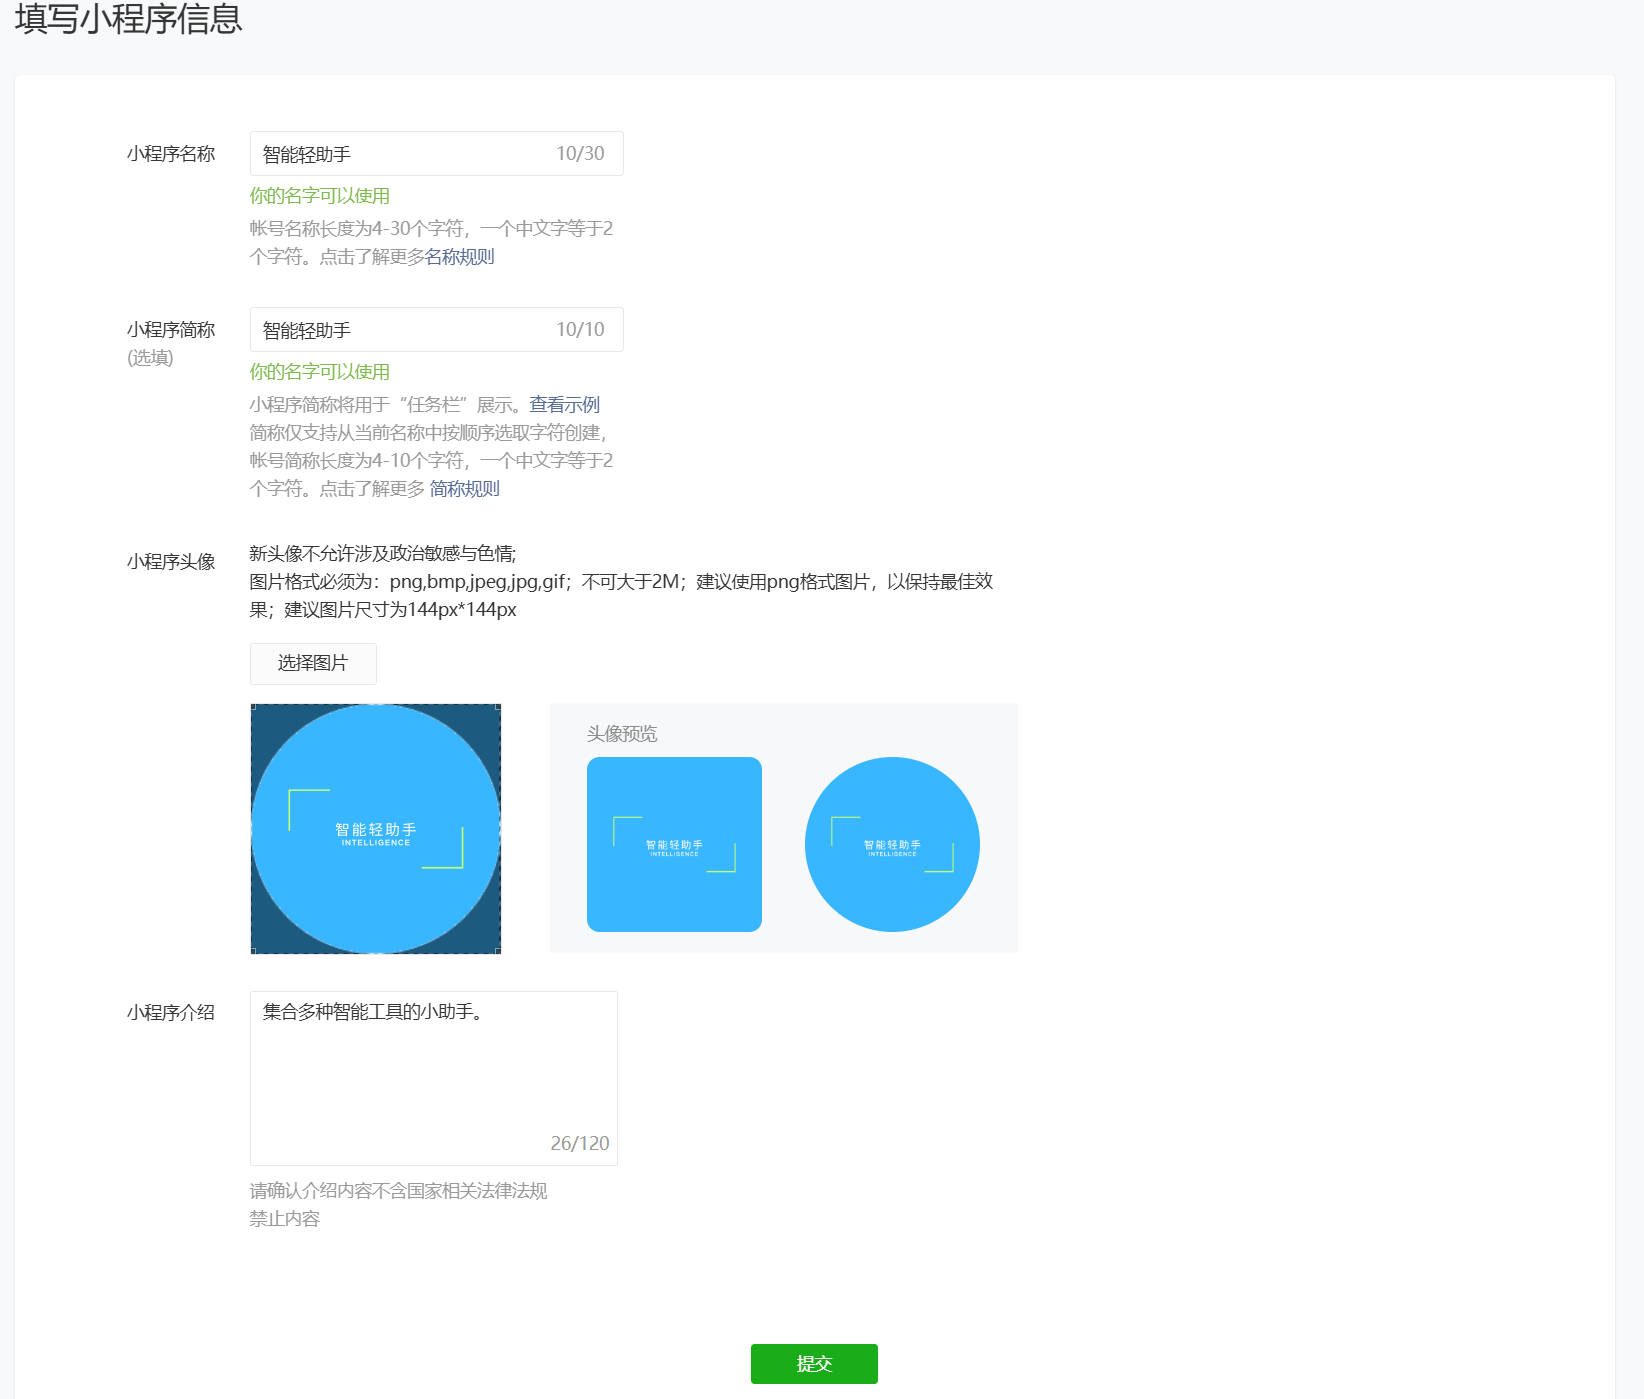The width and height of the screenshot is (1644, 1399).
Task: Open the 简称规则 link
Action: click(465, 489)
